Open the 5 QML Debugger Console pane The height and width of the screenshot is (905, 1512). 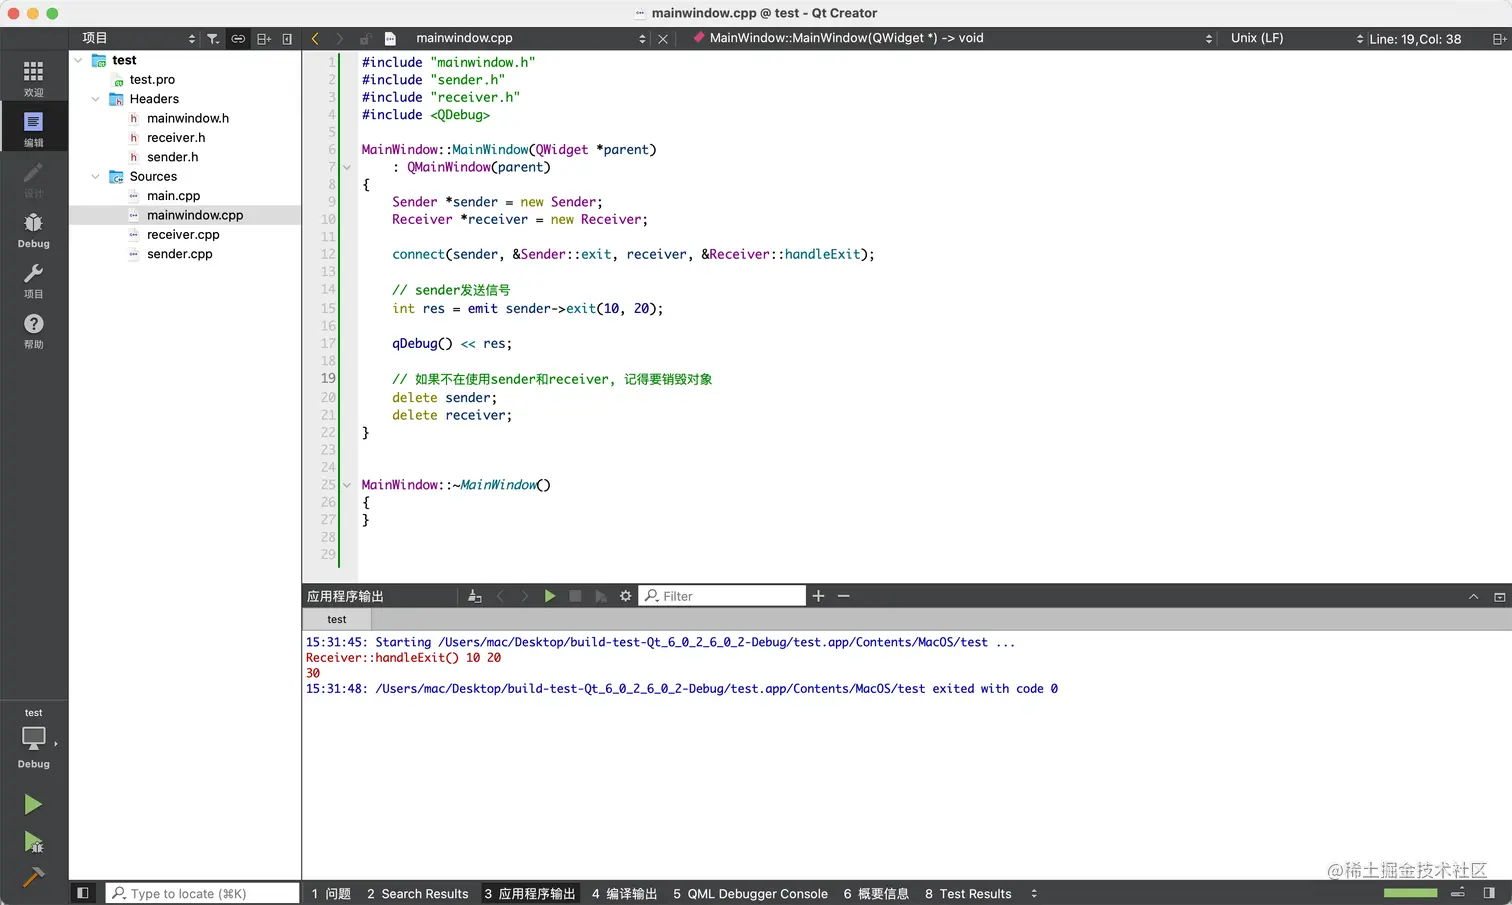(750, 893)
